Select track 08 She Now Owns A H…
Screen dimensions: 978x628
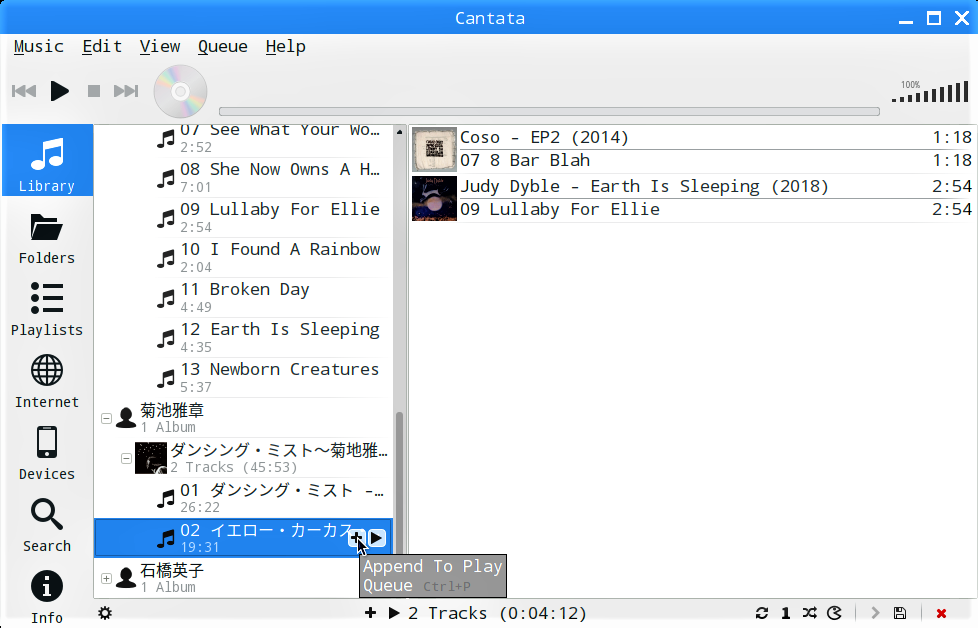244,178
